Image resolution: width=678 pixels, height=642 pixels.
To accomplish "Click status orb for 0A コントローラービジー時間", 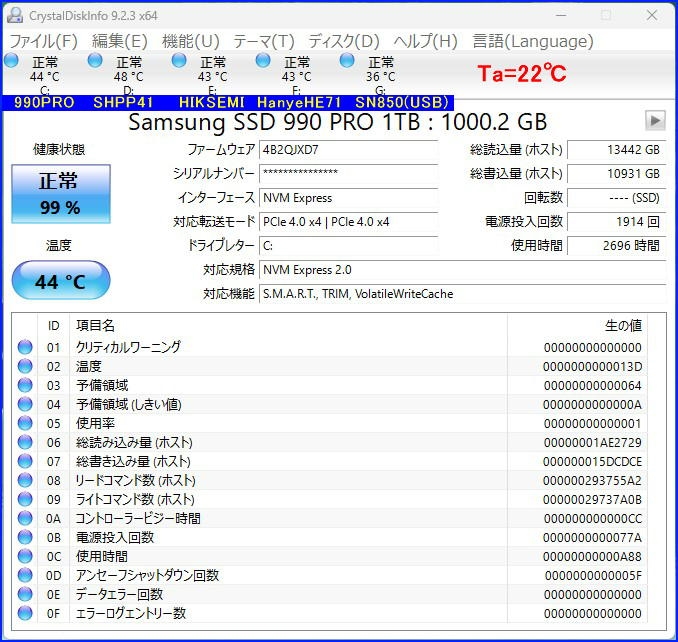I will pos(25,518).
